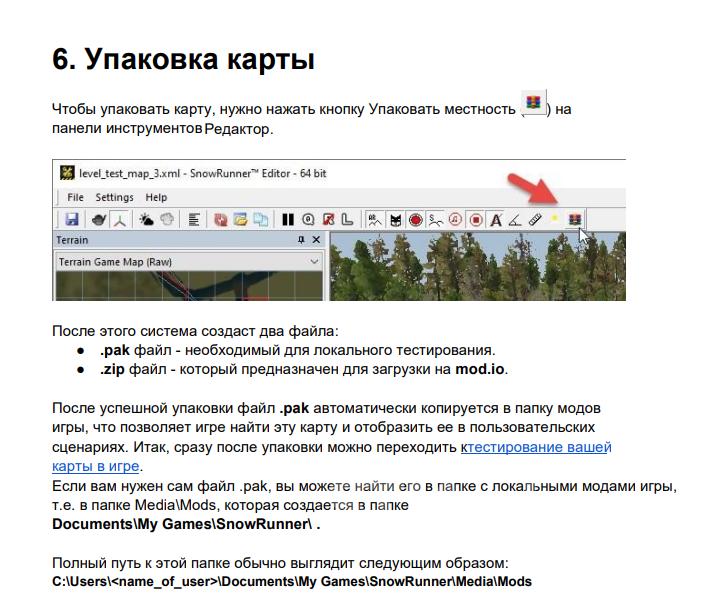Open the File menu
Screen dimensions: 721x600
point(76,197)
